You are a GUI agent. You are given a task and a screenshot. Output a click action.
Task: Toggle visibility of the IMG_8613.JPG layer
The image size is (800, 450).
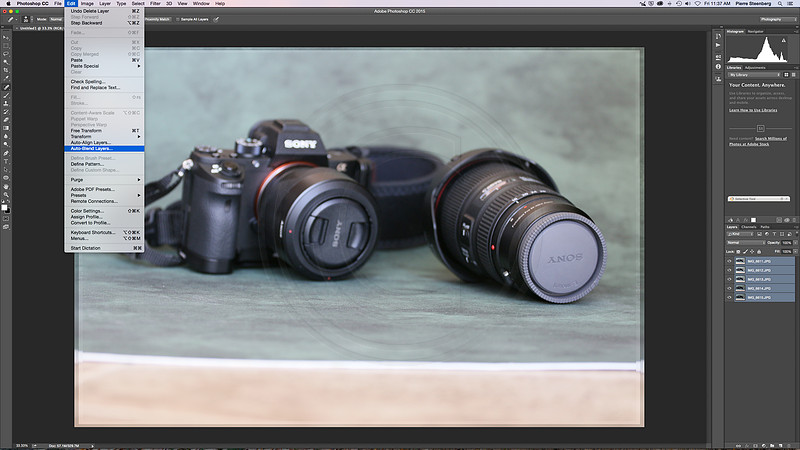pos(729,280)
